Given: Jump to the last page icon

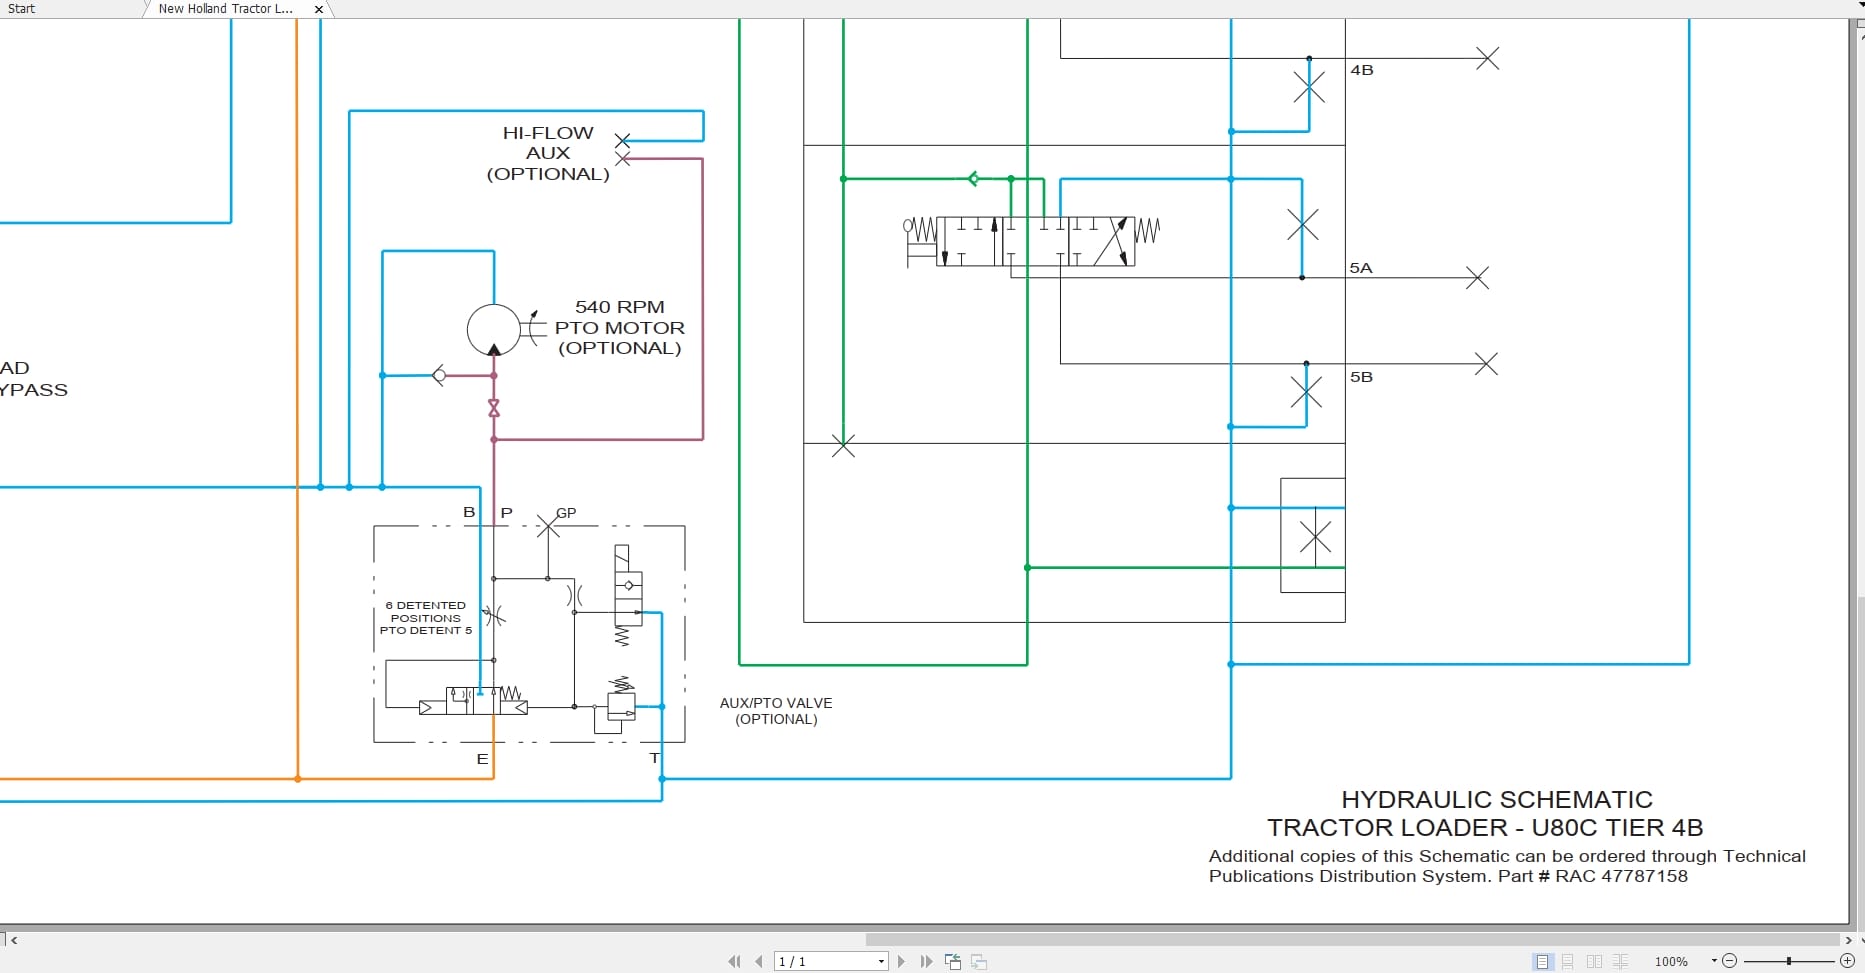Looking at the screenshot, I should [x=927, y=961].
